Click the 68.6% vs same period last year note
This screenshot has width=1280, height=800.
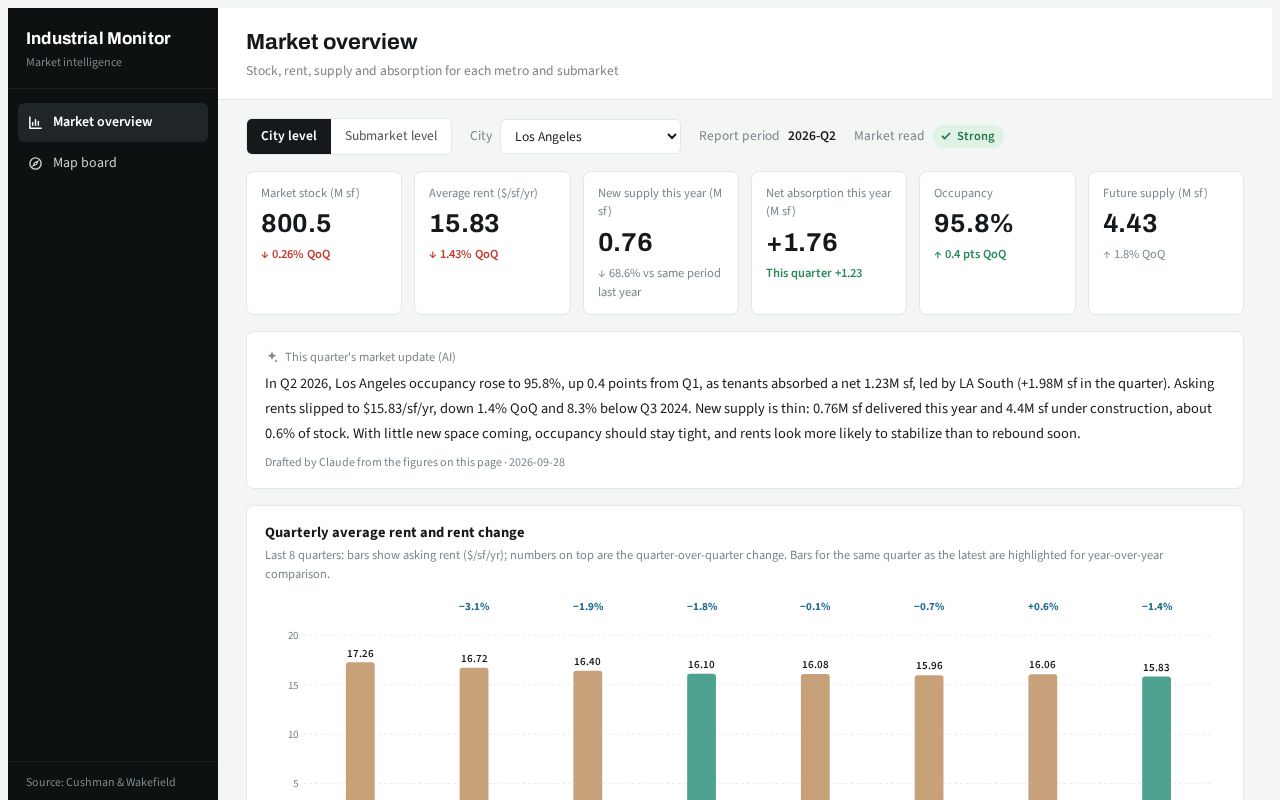[x=660, y=282]
